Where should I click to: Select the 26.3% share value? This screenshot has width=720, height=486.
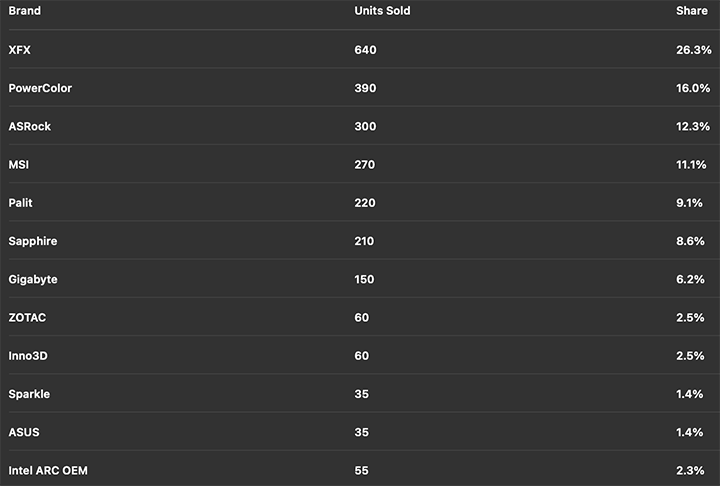point(692,50)
